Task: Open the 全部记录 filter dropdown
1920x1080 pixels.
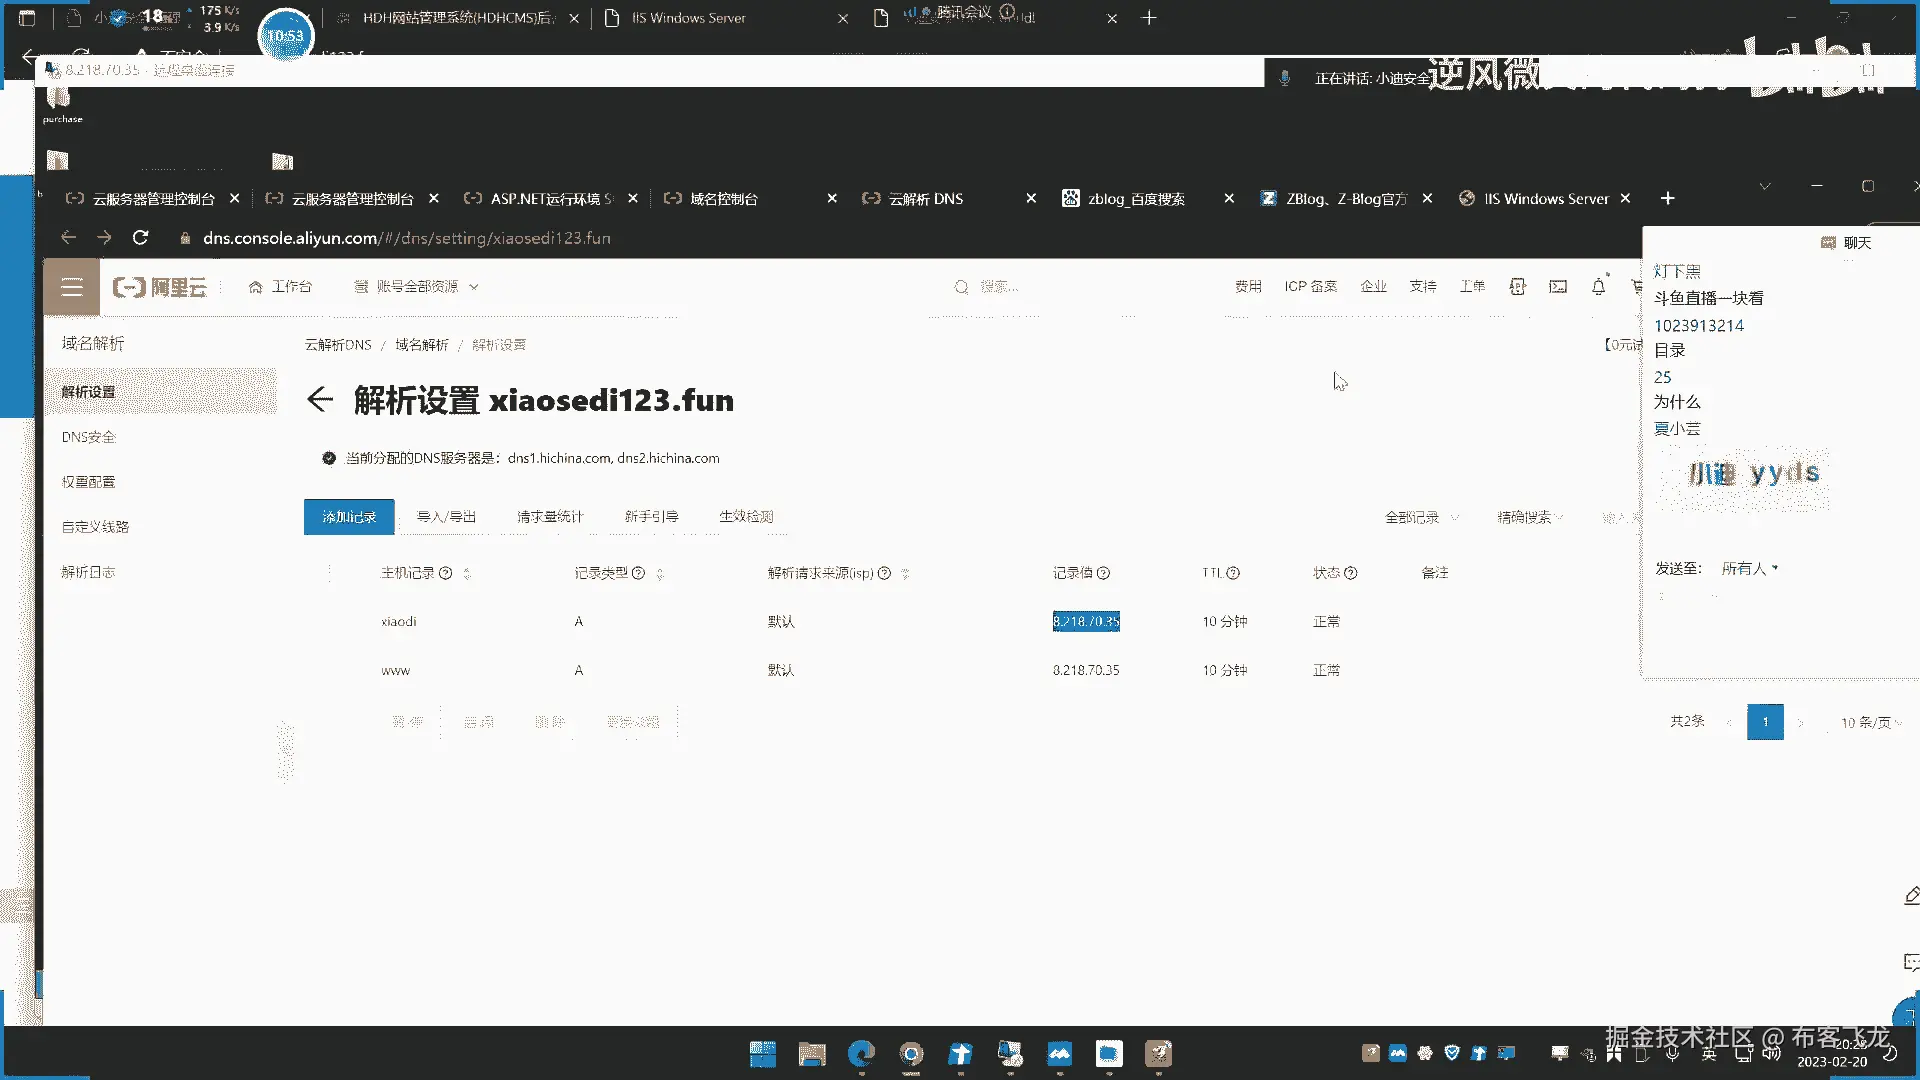Action: tap(1420, 517)
